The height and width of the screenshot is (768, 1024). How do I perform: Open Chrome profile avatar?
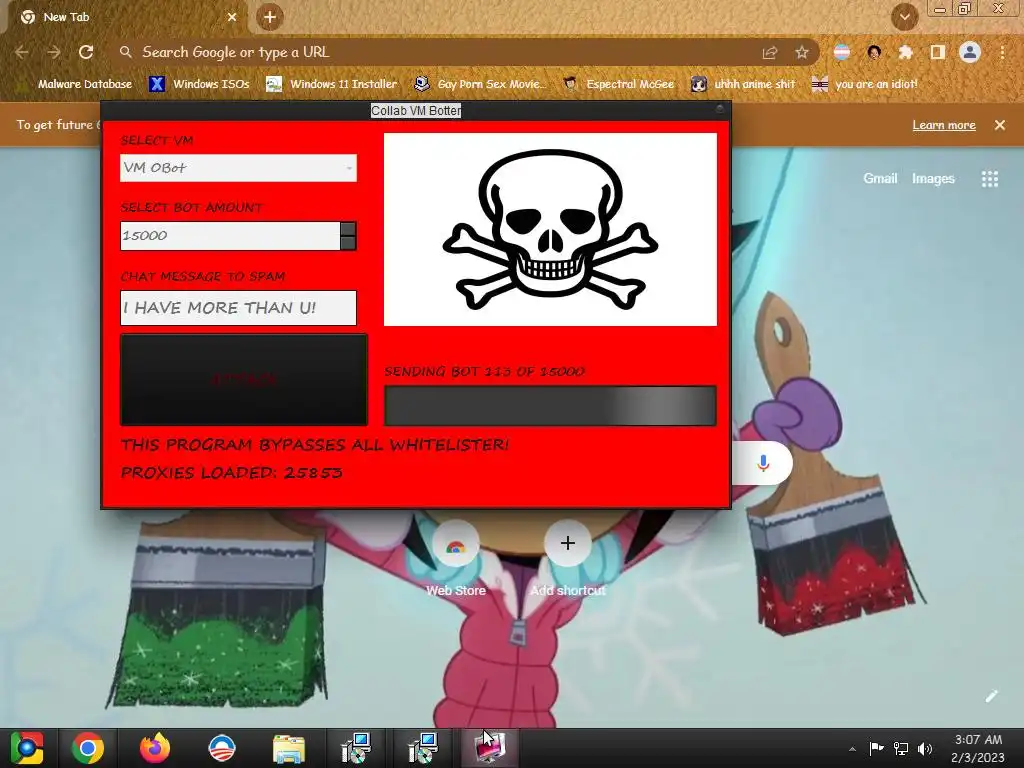pyautogui.click(x=970, y=52)
